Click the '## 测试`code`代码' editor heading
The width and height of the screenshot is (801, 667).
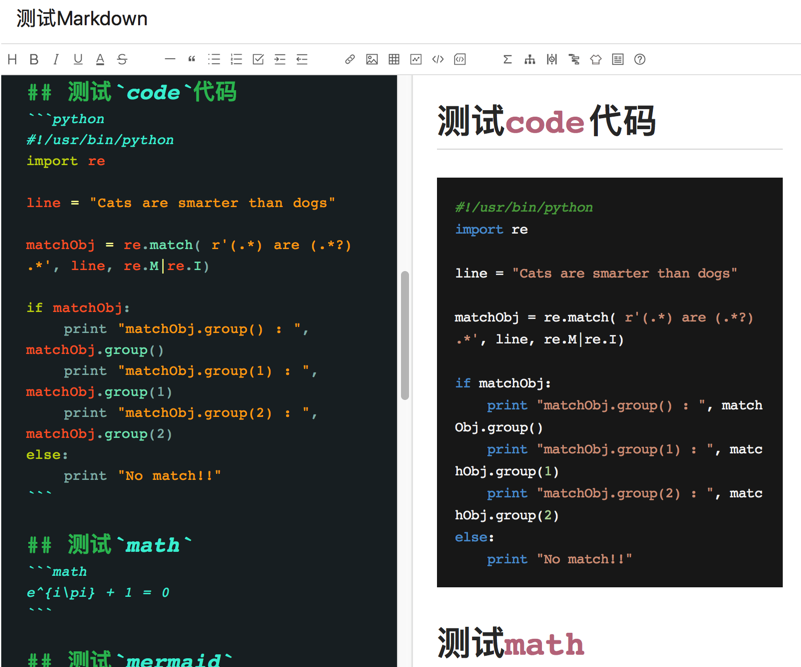click(x=132, y=92)
